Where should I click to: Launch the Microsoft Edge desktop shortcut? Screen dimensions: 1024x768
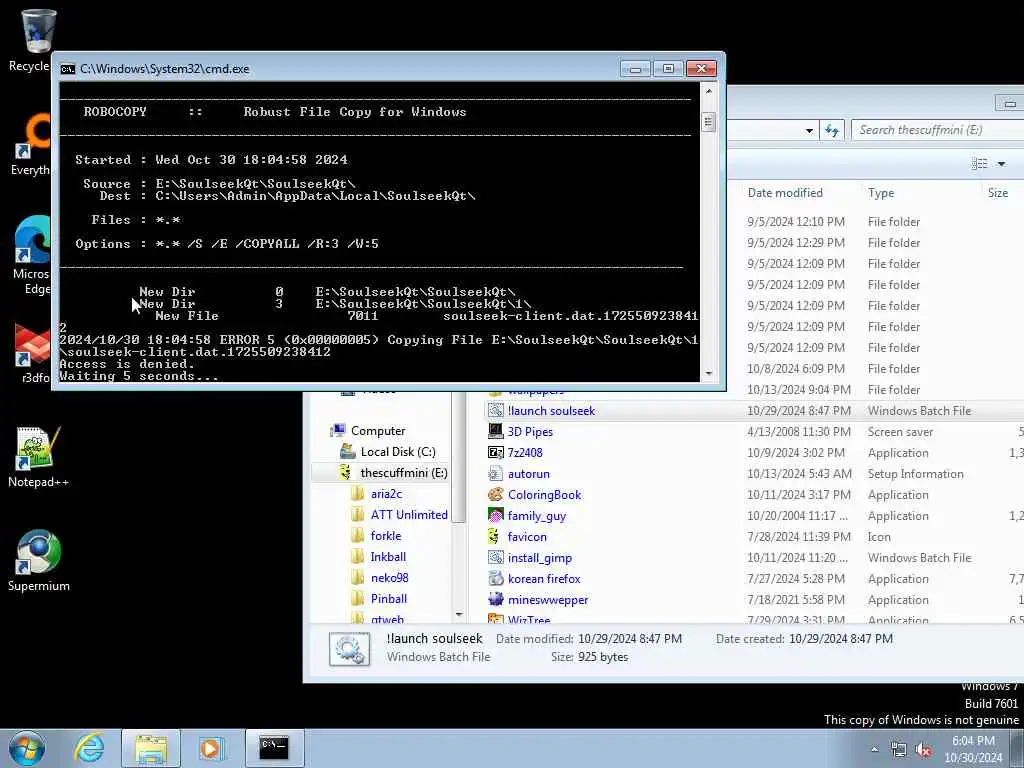[34, 255]
